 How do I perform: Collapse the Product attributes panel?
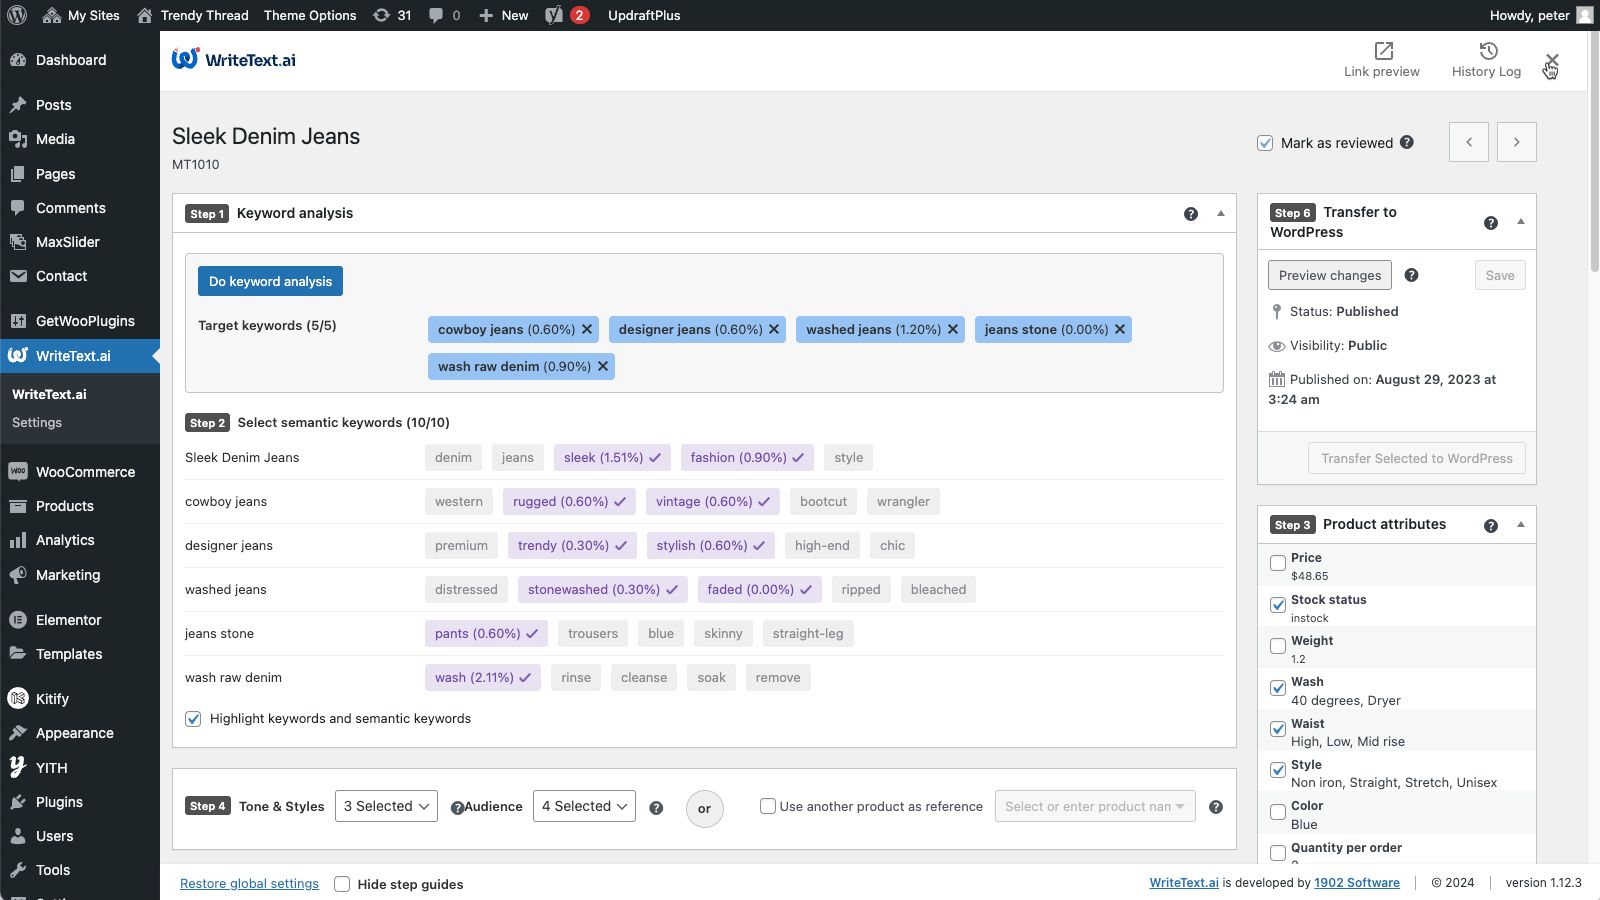[x=1520, y=524]
